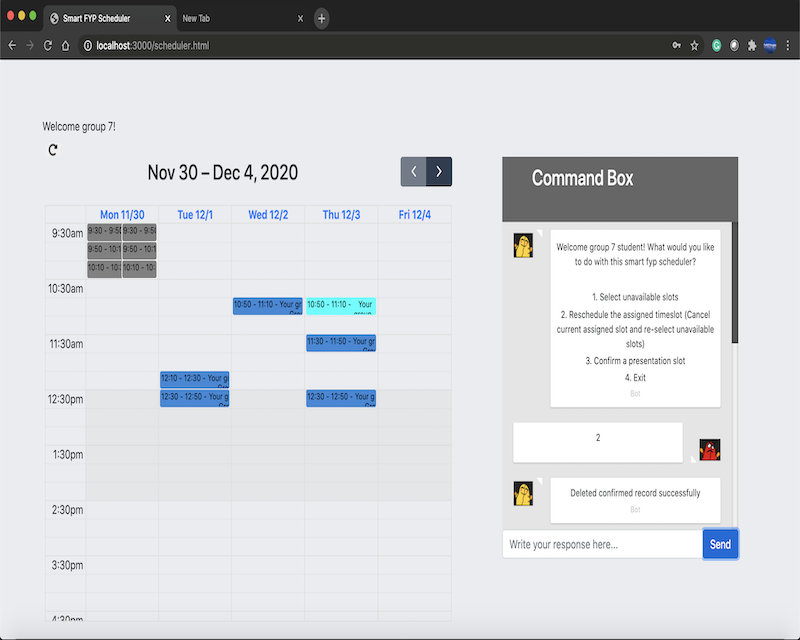Open the saved passwords key icon
The width and height of the screenshot is (800, 640).
pyautogui.click(x=676, y=45)
